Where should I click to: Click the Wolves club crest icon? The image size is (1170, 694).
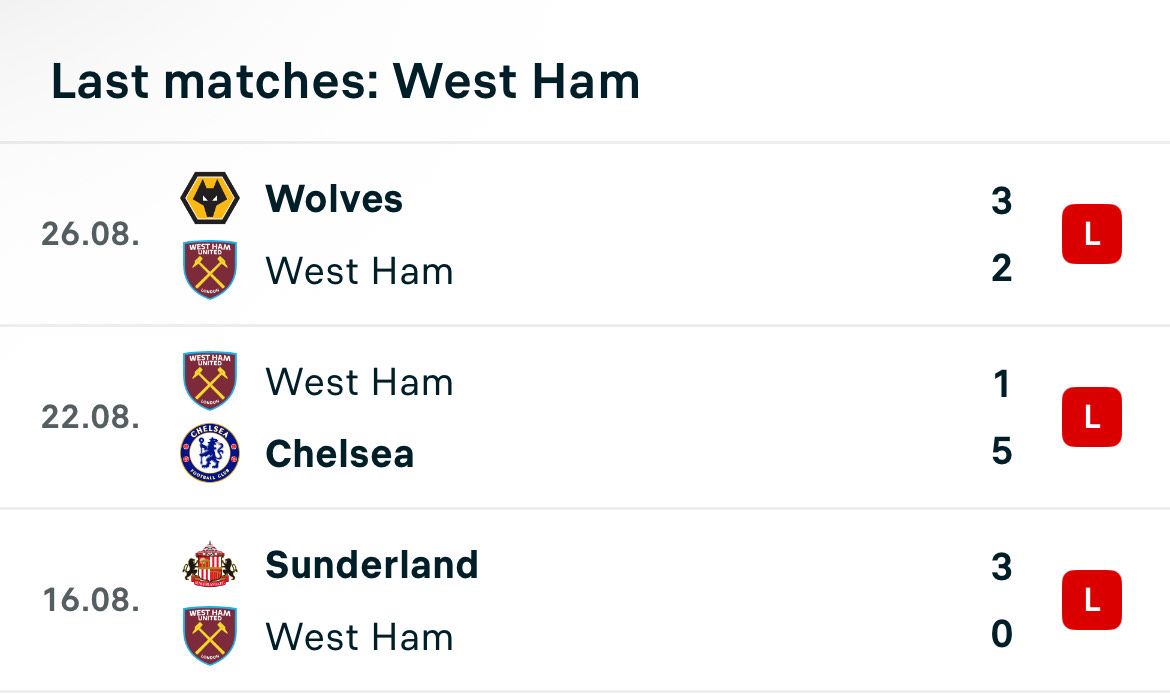pyautogui.click(x=210, y=198)
